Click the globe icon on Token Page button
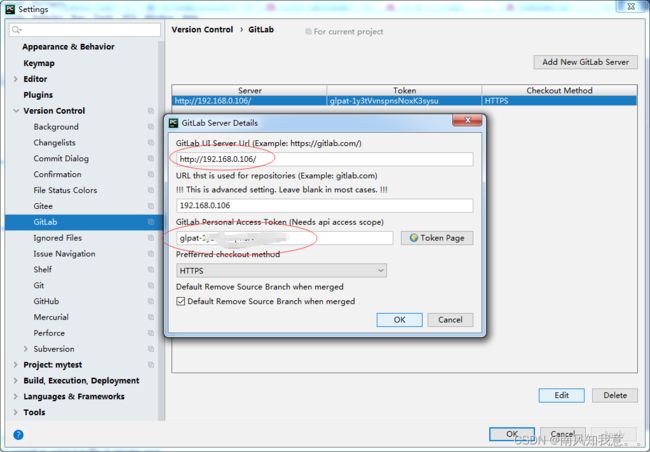Screen dimensions: 650x452 [413, 238]
